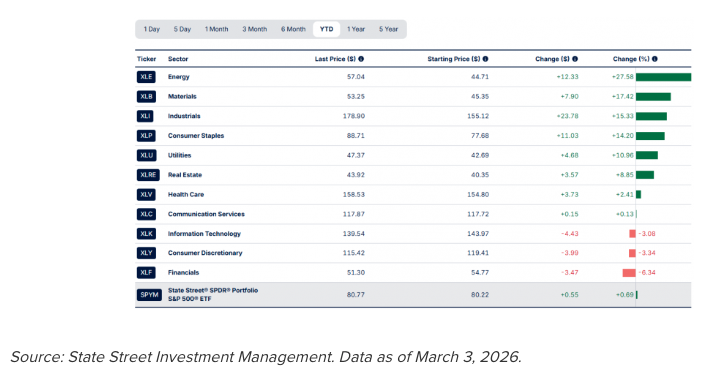The width and height of the screenshot is (704, 377).
Task: Select the XLU ticker badge
Action: pos(146,155)
